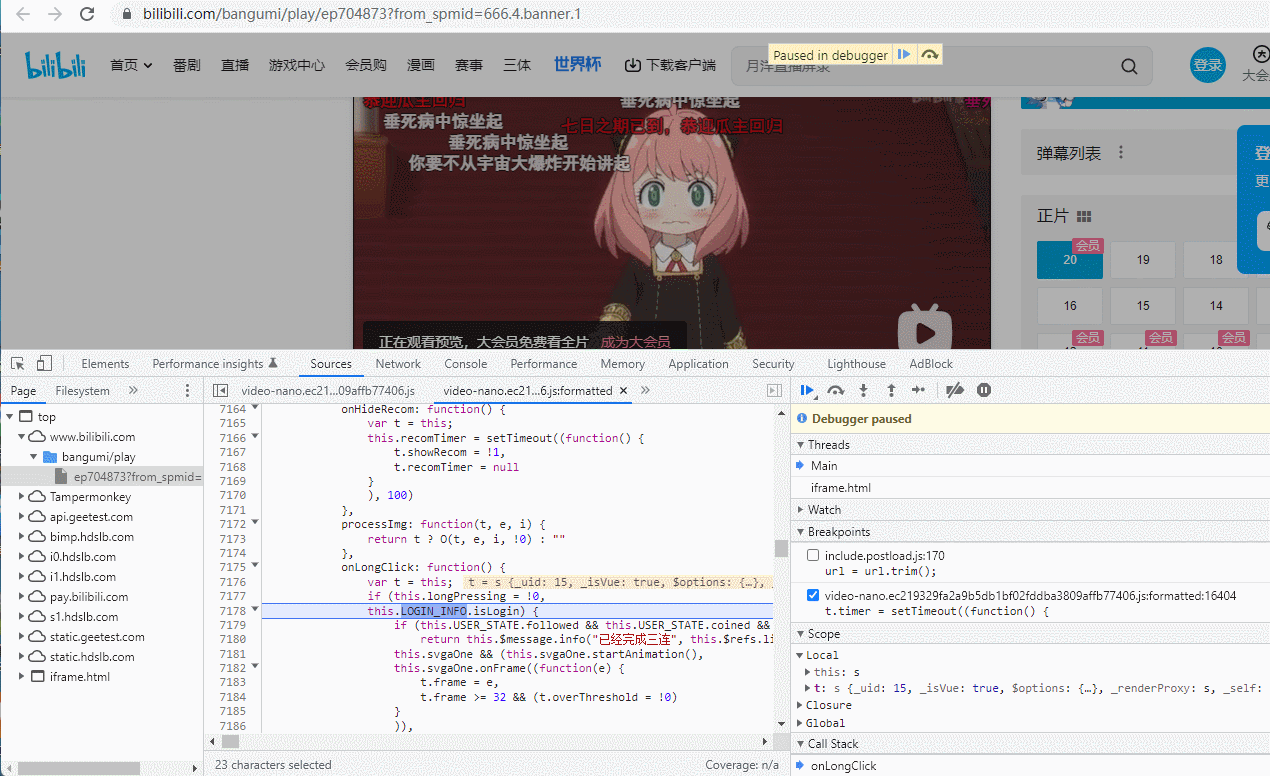Image resolution: width=1270 pixels, height=776 pixels.
Task: Open the Lighthouse panel
Action: (856, 364)
